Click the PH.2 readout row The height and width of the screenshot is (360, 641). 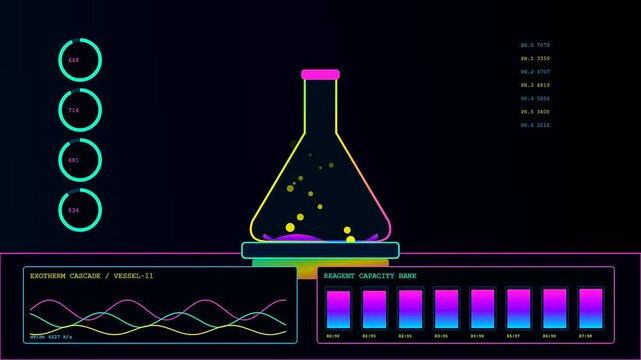535,72
